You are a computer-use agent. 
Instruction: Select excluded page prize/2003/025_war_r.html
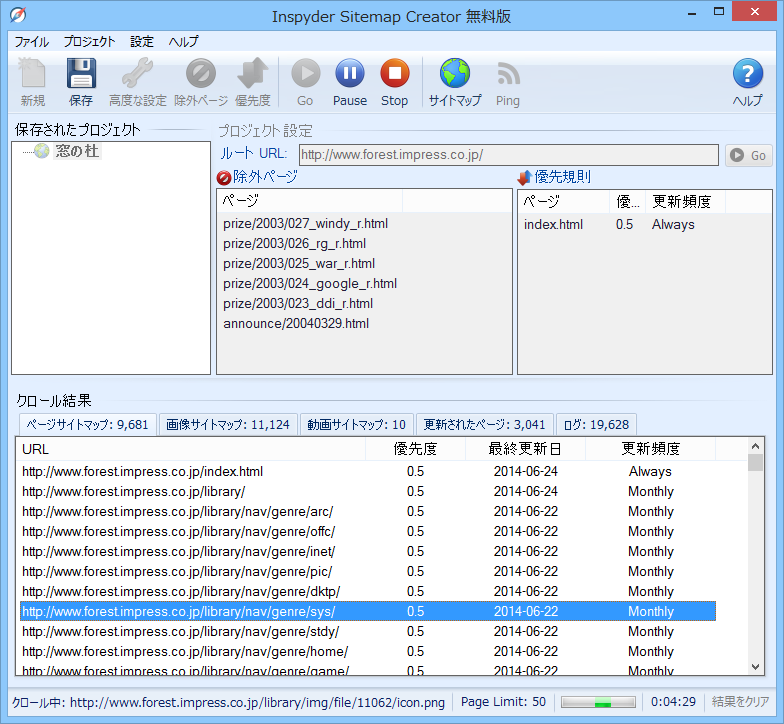pyautogui.click(x=299, y=264)
